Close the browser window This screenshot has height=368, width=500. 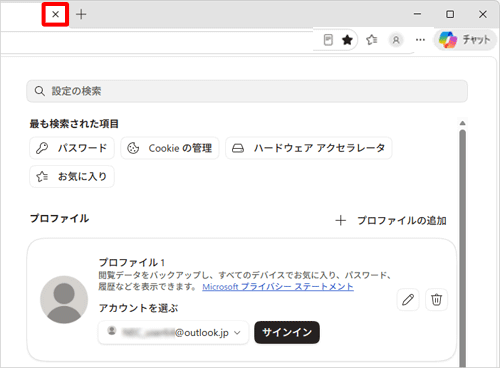coord(483,14)
